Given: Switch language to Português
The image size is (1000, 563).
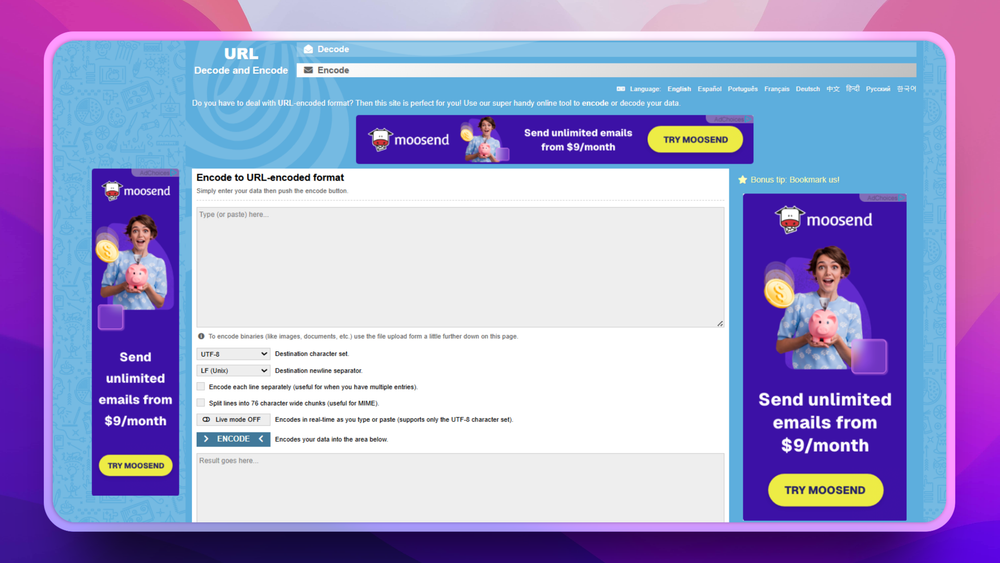Looking at the screenshot, I should click(742, 89).
